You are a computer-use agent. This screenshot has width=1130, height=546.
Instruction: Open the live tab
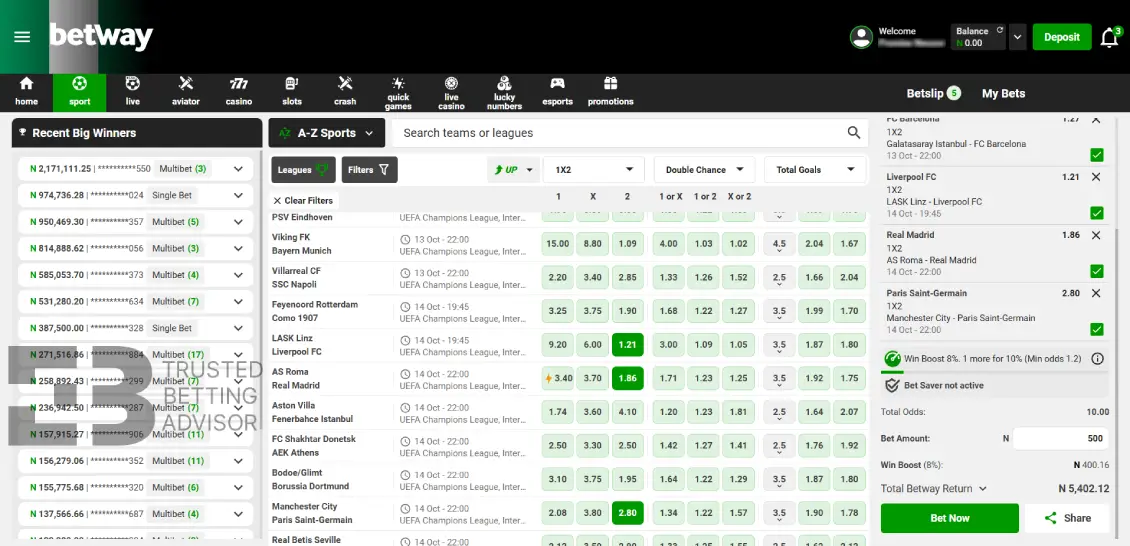tap(133, 92)
